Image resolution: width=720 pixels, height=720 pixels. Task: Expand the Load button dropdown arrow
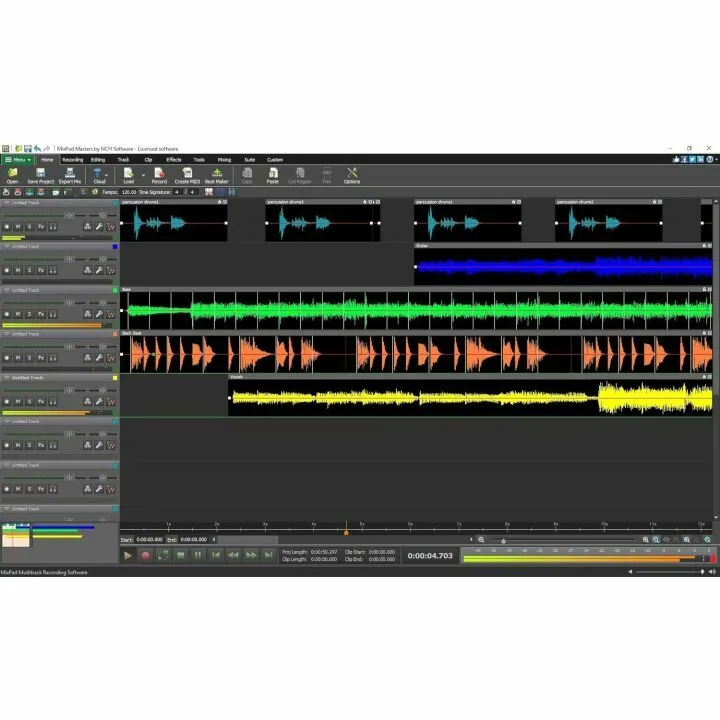coord(143,175)
